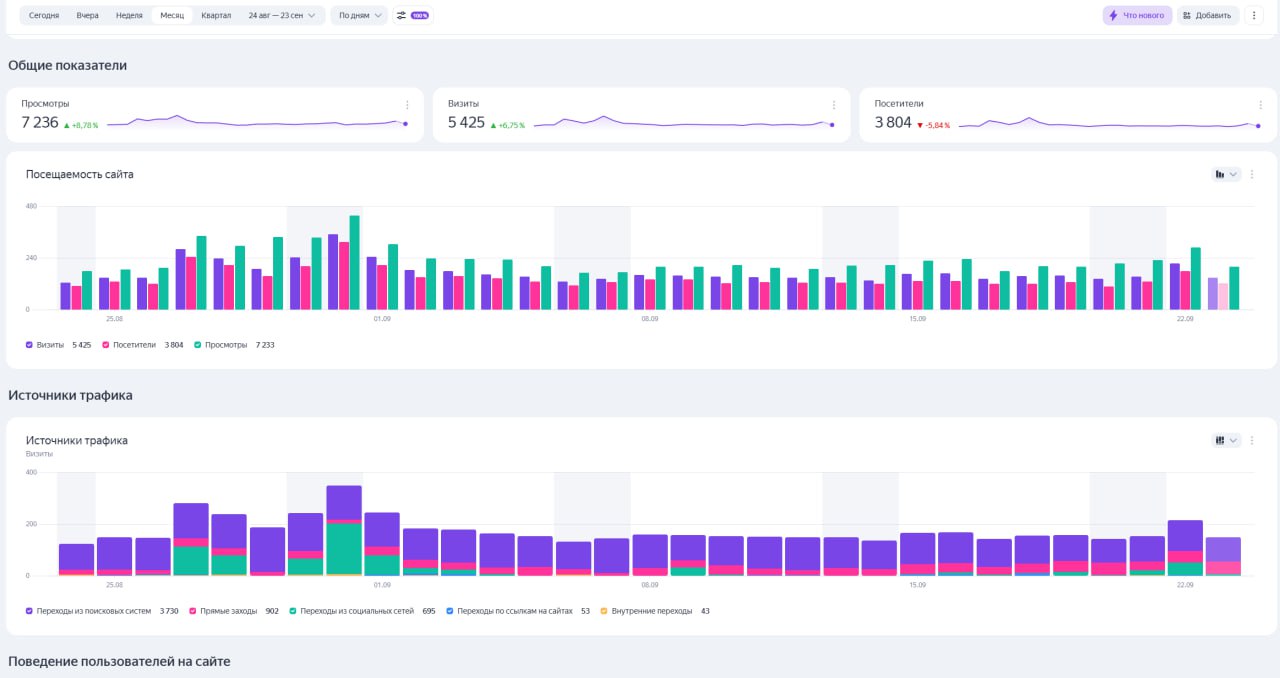
Task: Open the Посетители card options menu
Action: coord(1260,105)
